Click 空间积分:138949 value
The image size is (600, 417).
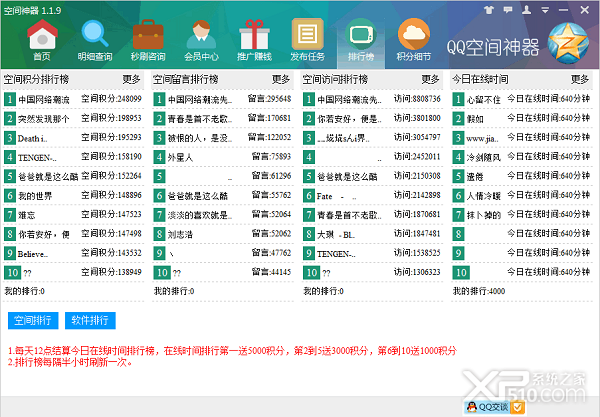111,272
